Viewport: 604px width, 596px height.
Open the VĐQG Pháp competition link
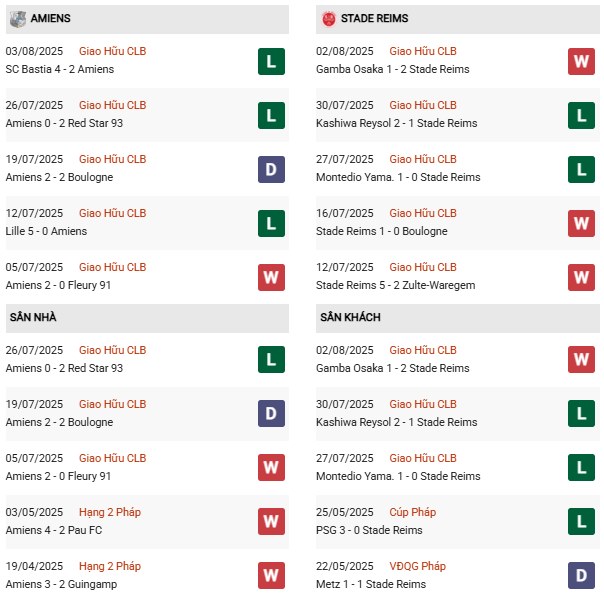pyautogui.click(x=417, y=567)
